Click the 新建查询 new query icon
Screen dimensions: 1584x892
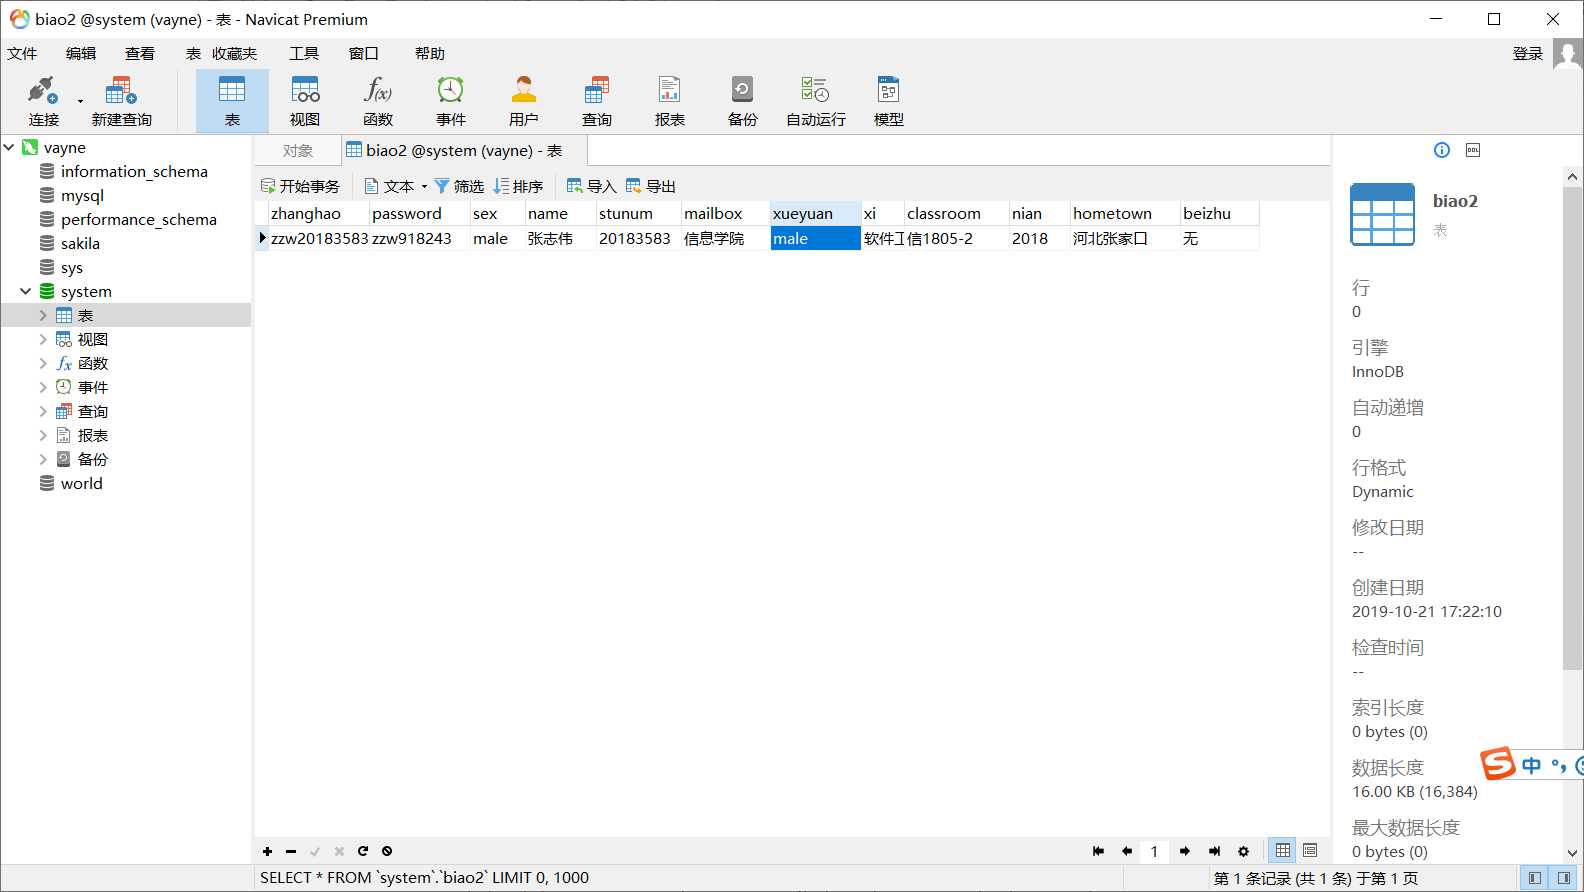121,101
